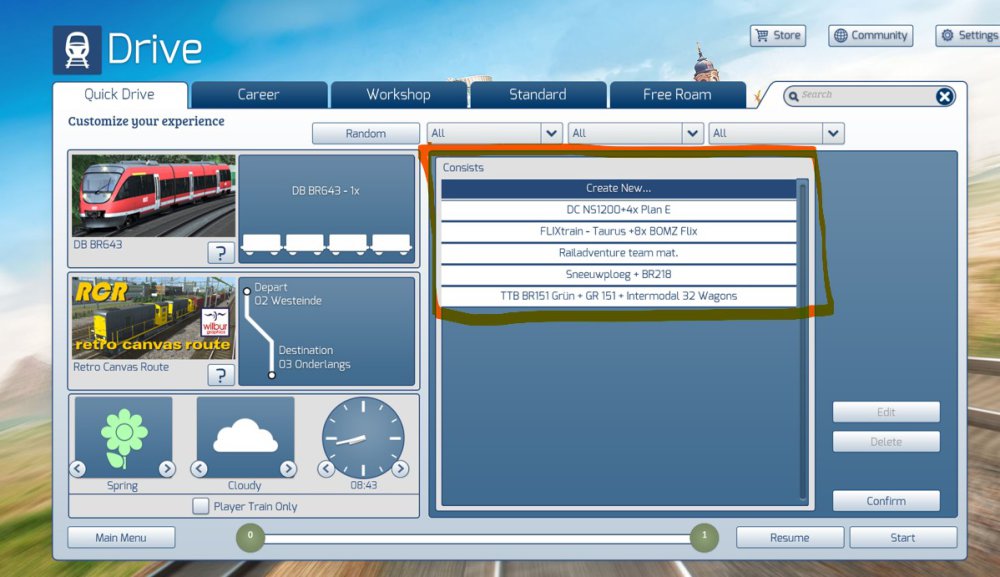Expand the third All filter dropdown
This screenshot has width=1000, height=577.
coord(833,133)
